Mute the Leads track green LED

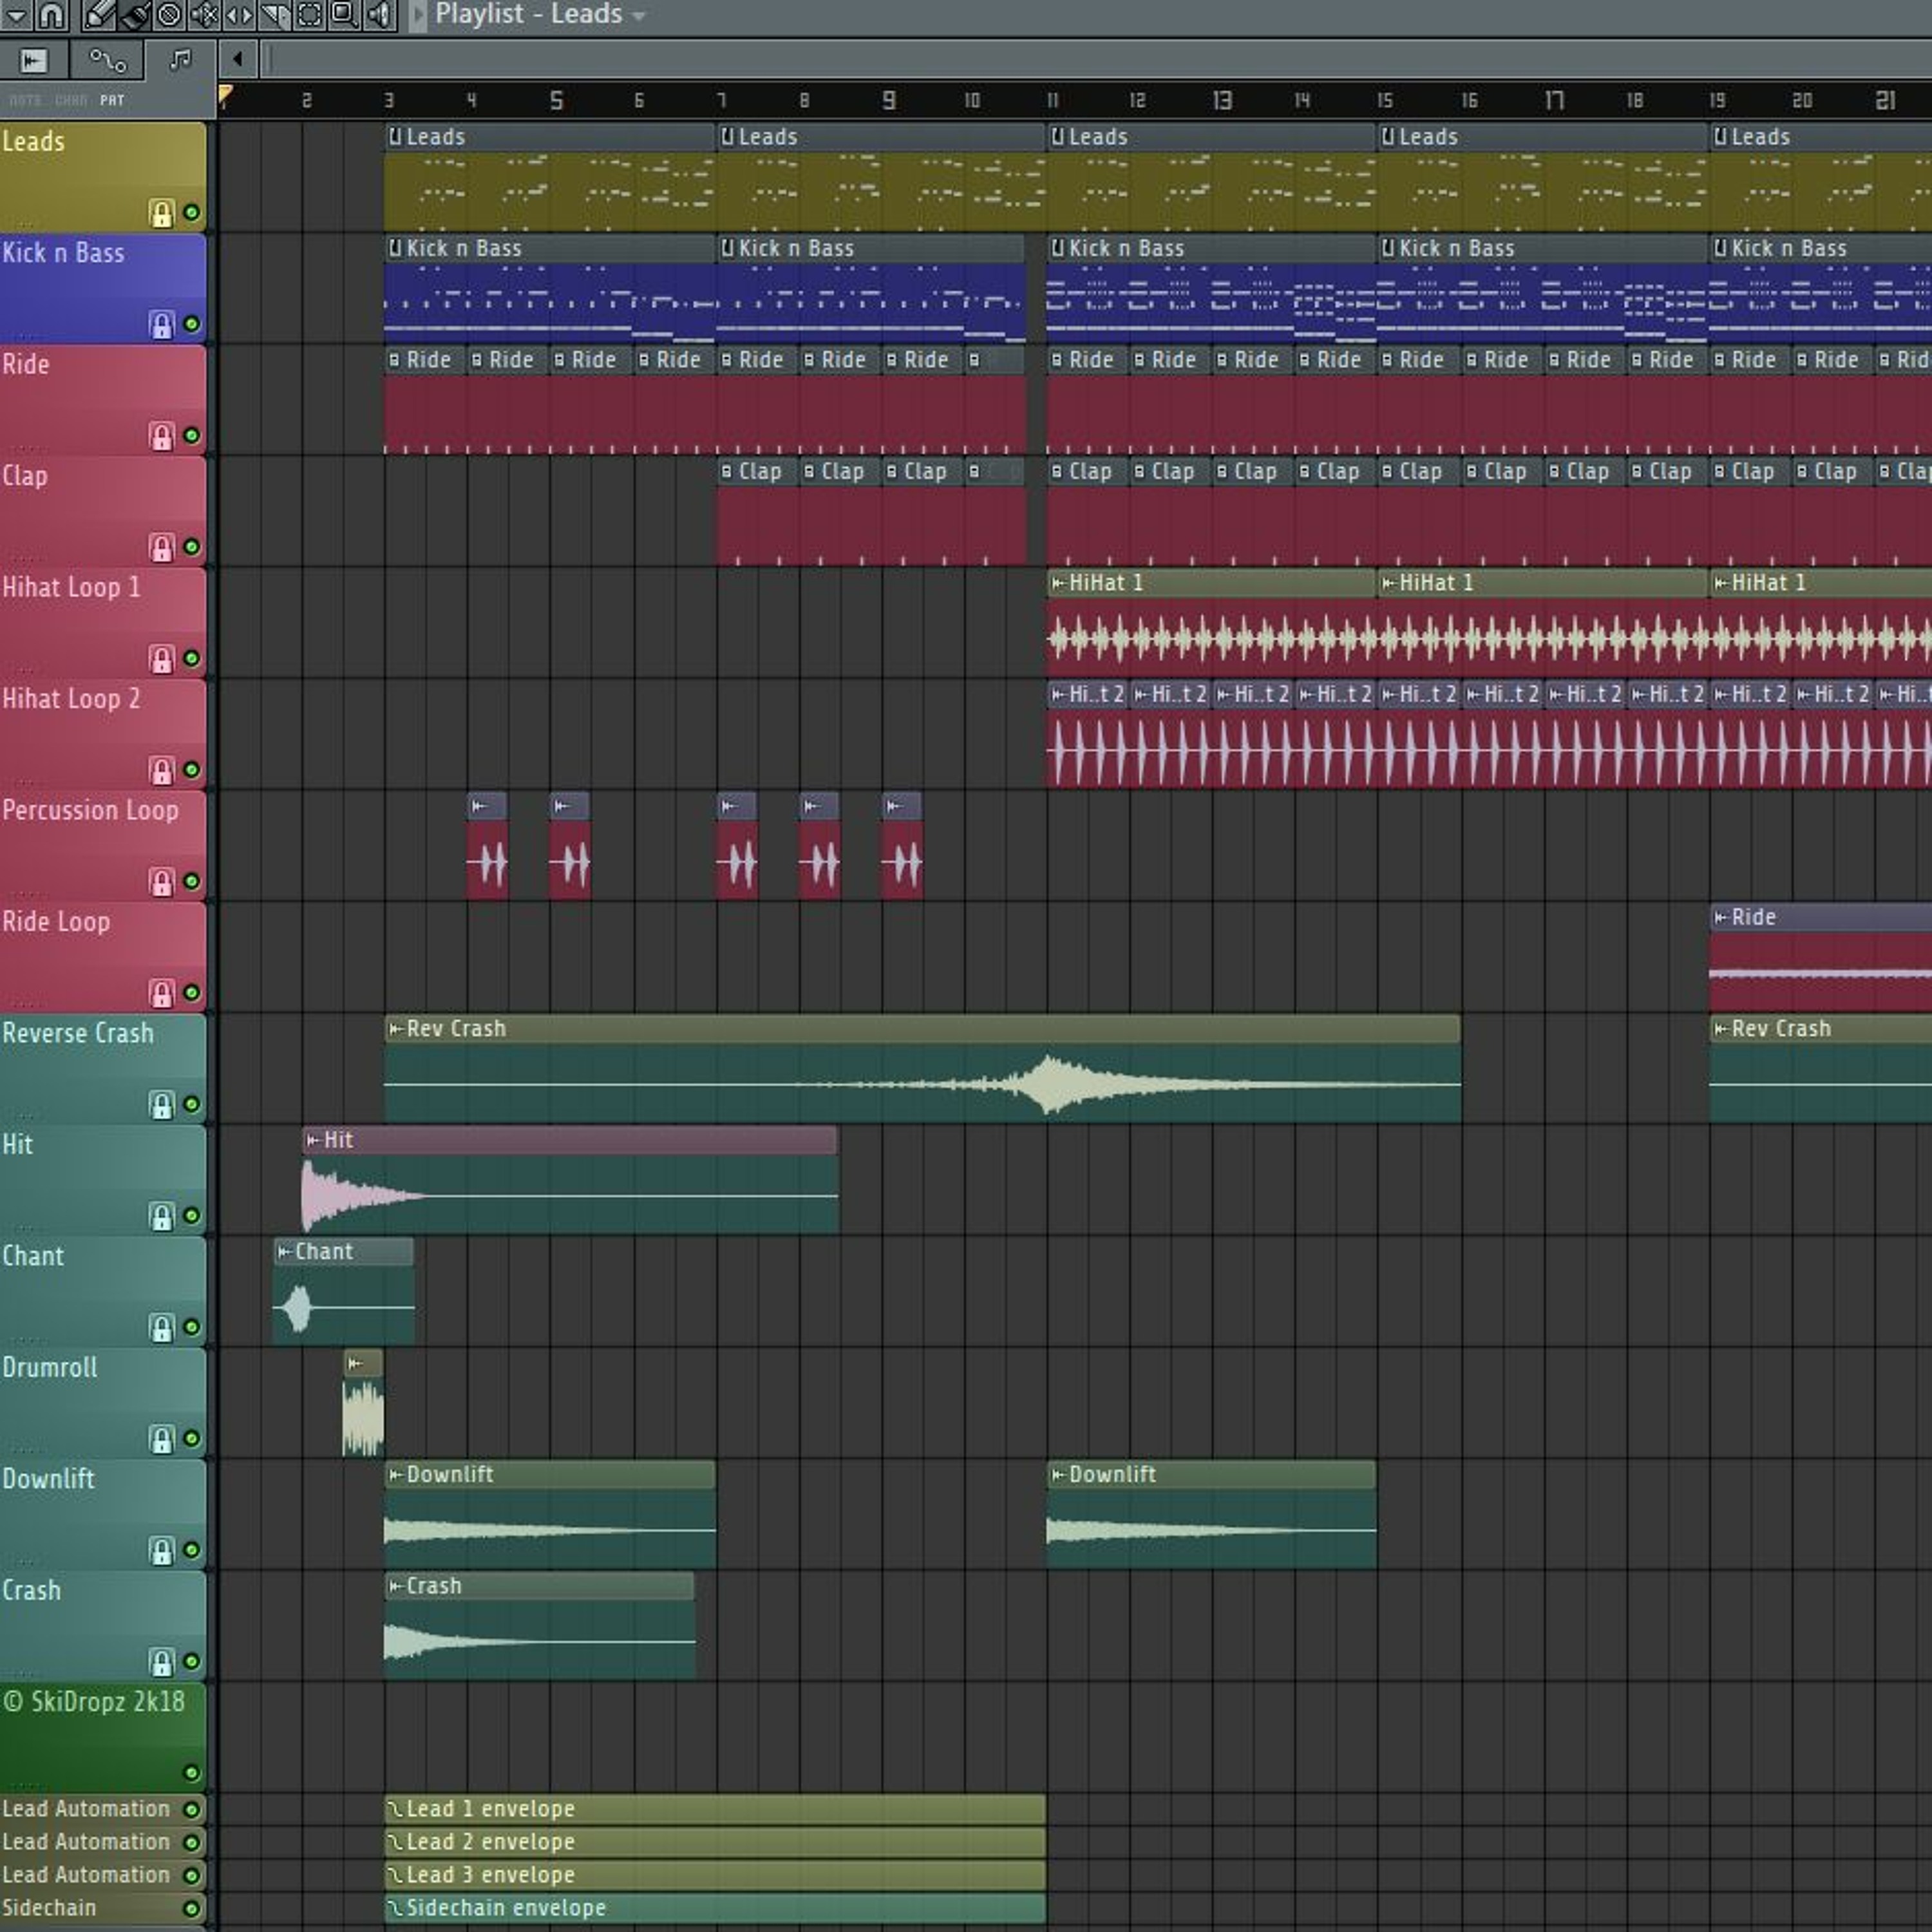click(191, 213)
